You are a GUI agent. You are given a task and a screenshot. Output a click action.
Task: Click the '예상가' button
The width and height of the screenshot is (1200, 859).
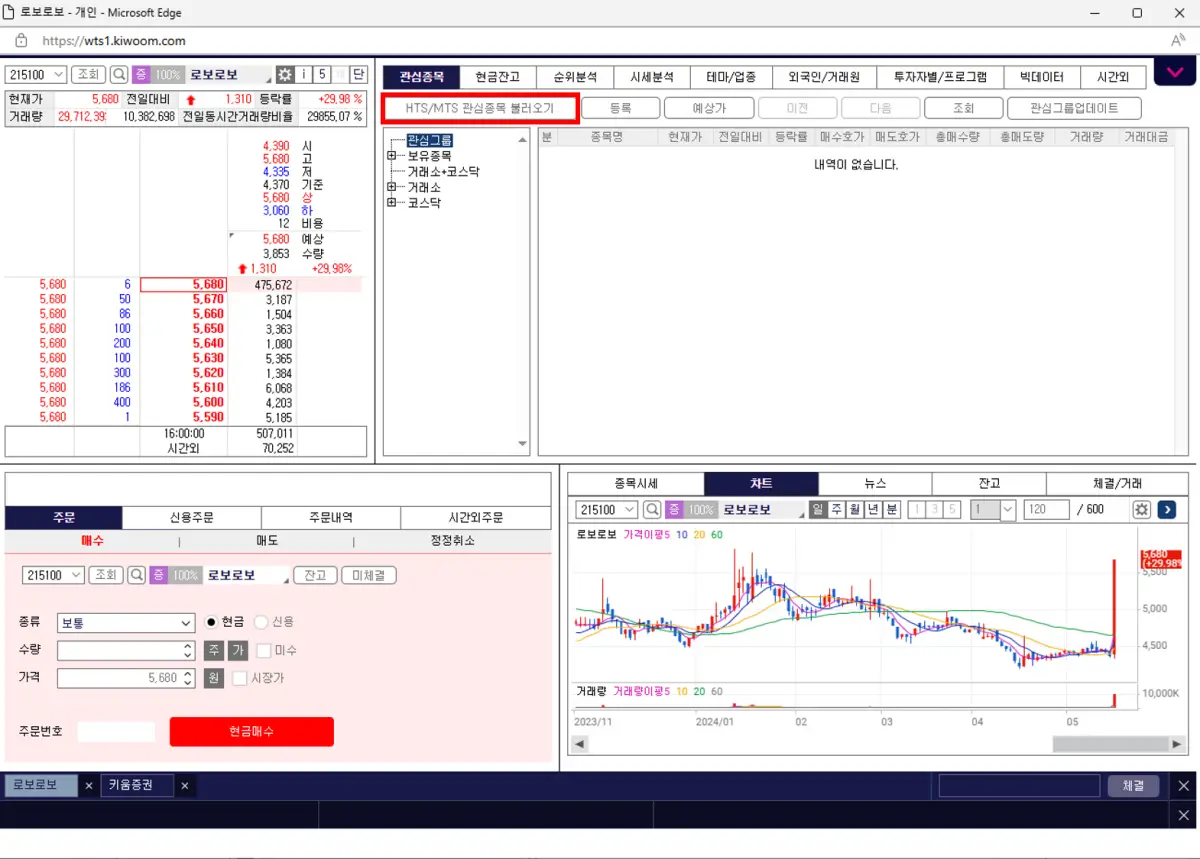(709, 108)
